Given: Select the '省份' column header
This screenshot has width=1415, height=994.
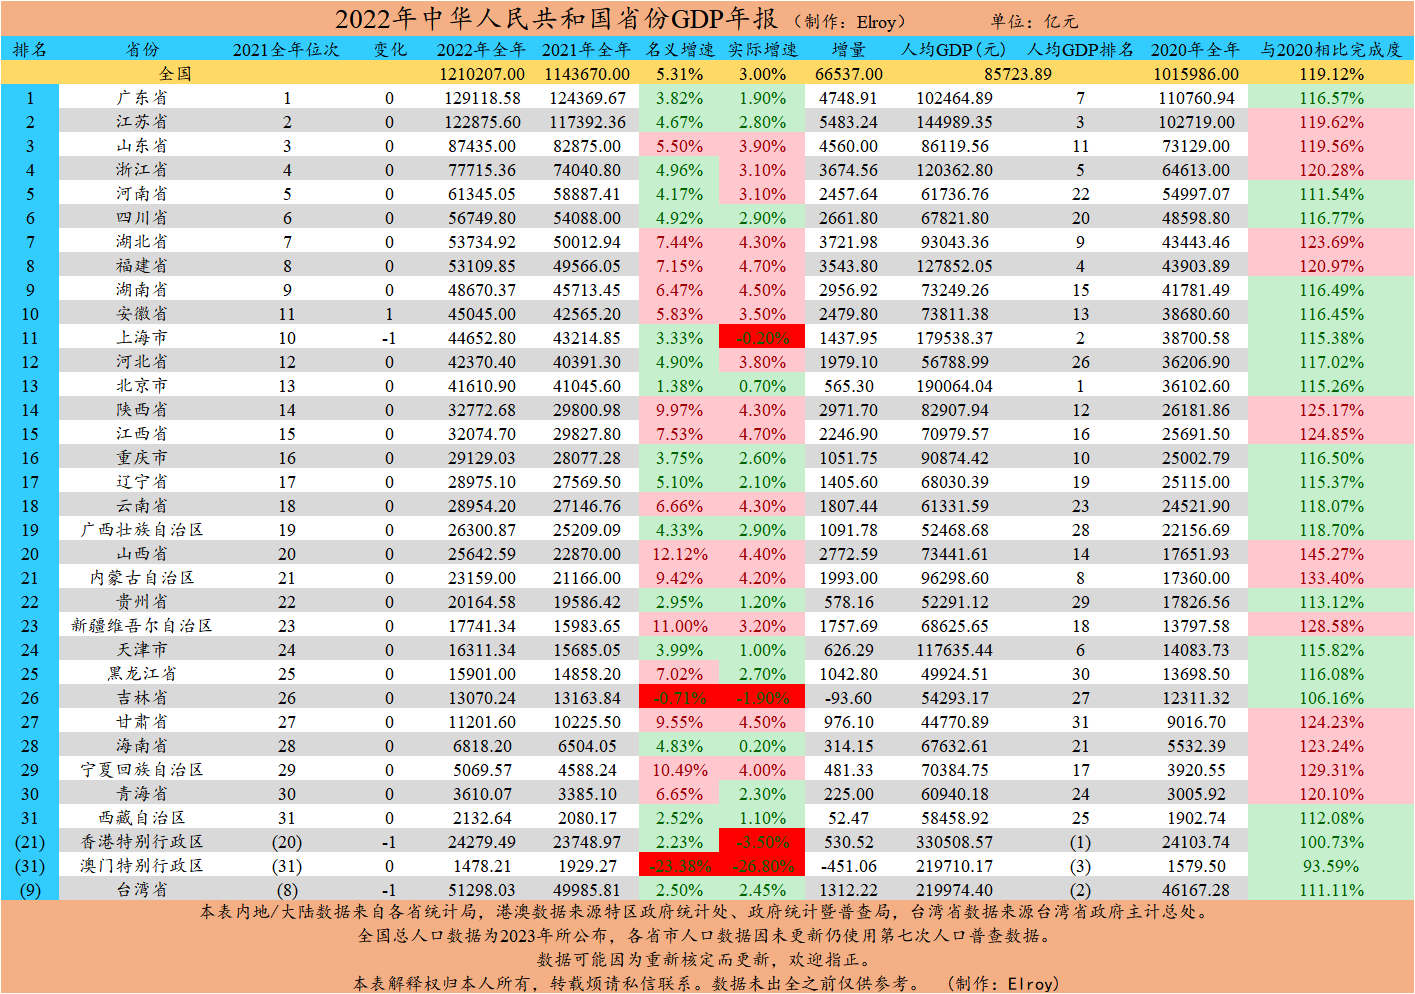Looking at the screenshot, I should coord(142,49).
